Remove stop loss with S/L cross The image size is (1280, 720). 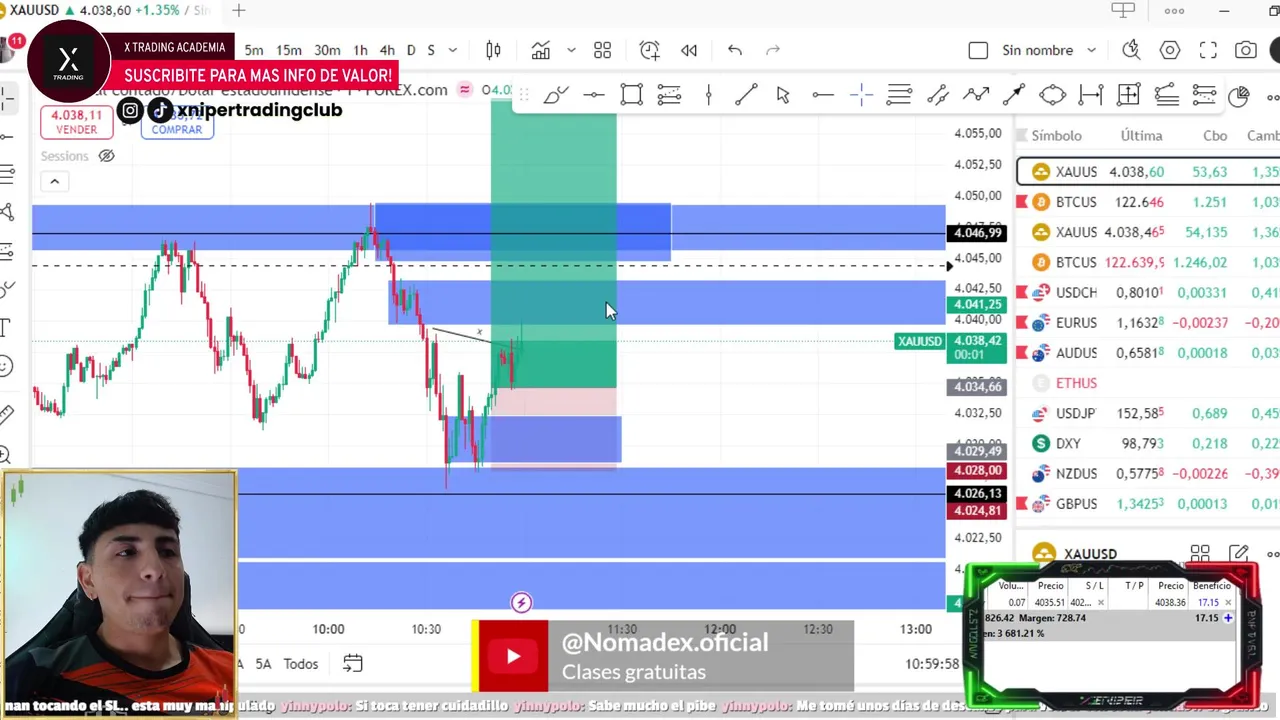coord(1101,602)
